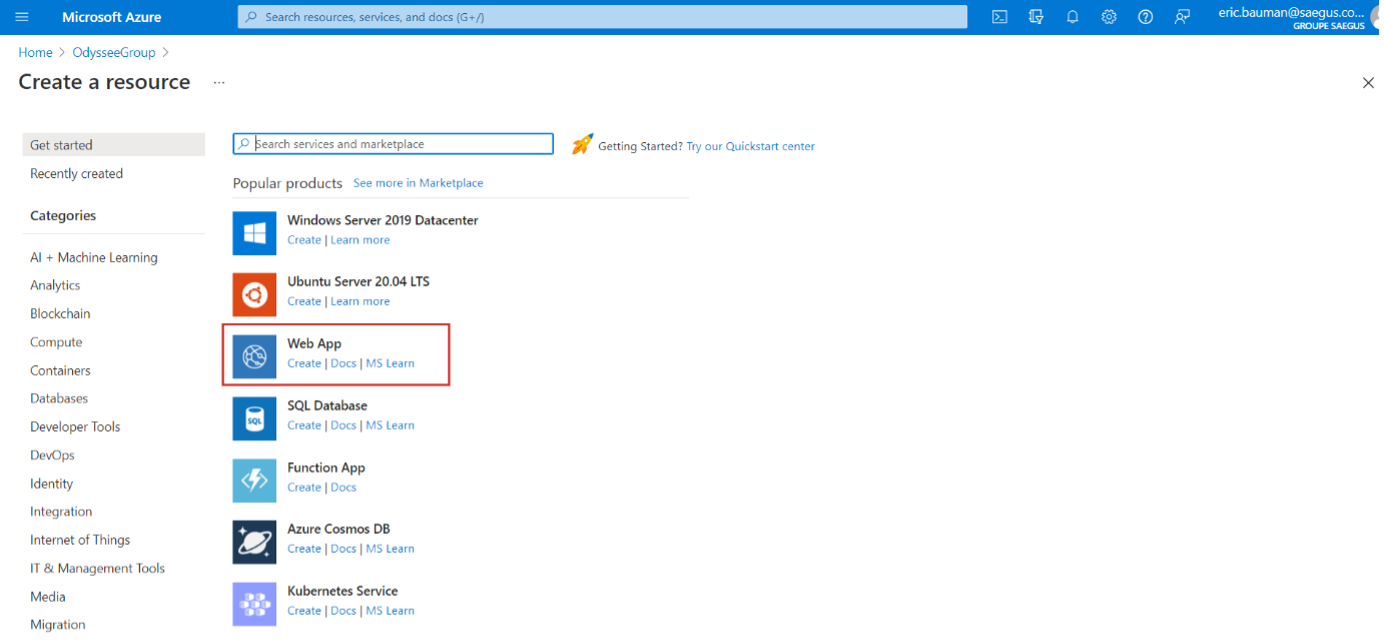Open Docs link under Function App
This screenshot has width=1384, height=644.
pyautogui.click(x=343, y=487)
